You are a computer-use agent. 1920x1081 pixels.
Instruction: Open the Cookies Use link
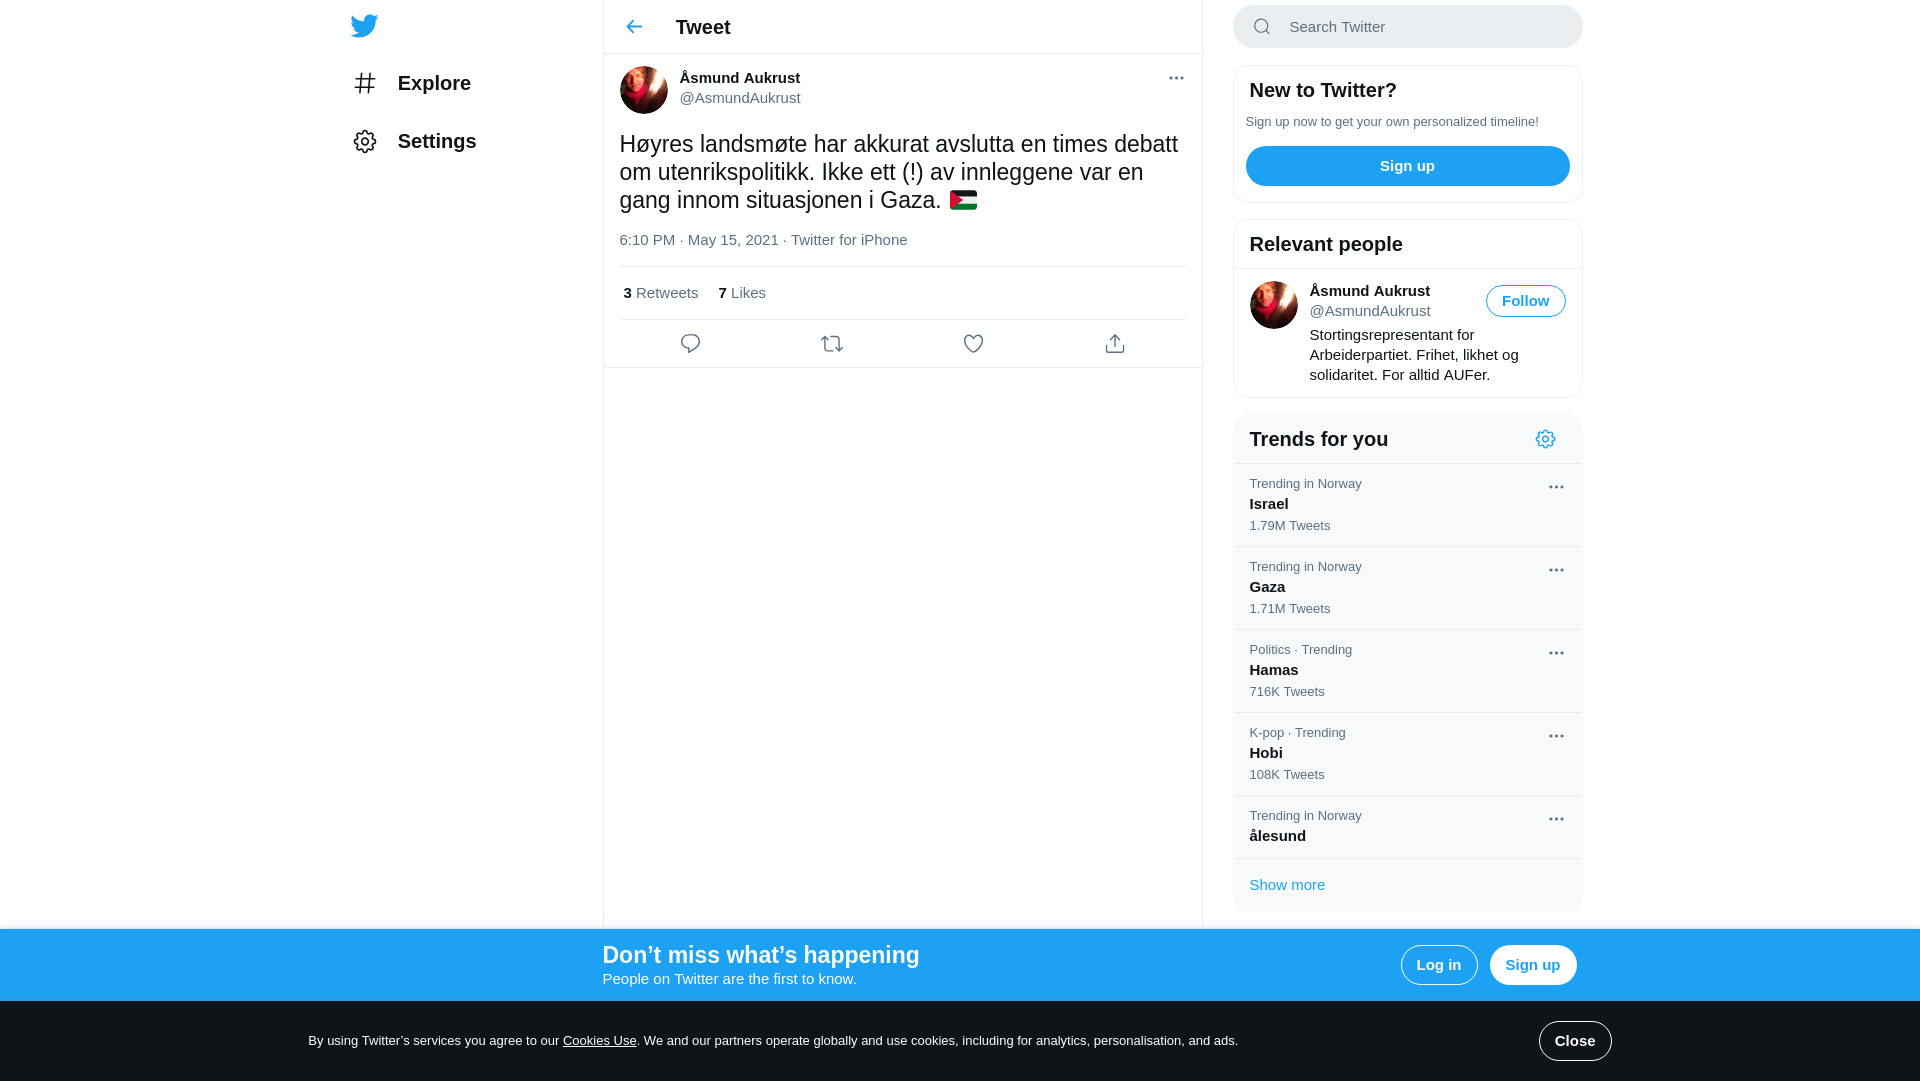click(599, 1041)
